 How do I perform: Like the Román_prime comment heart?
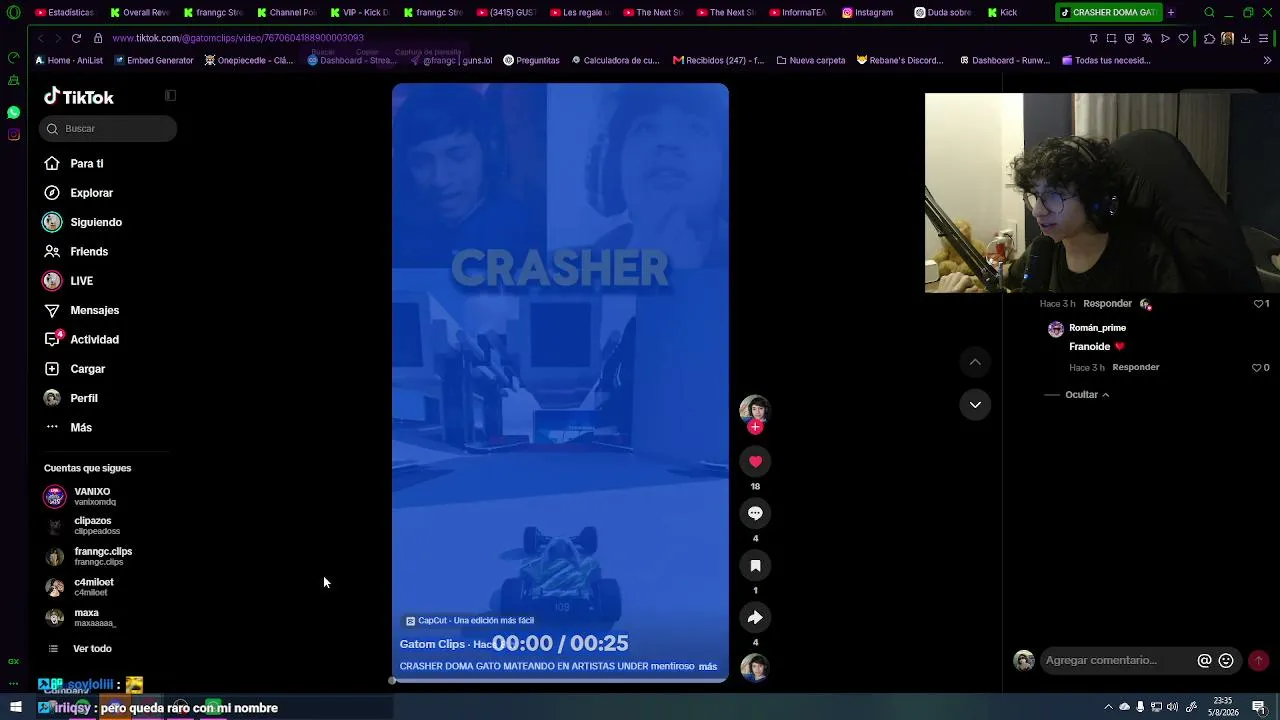tap(1257, 367)
